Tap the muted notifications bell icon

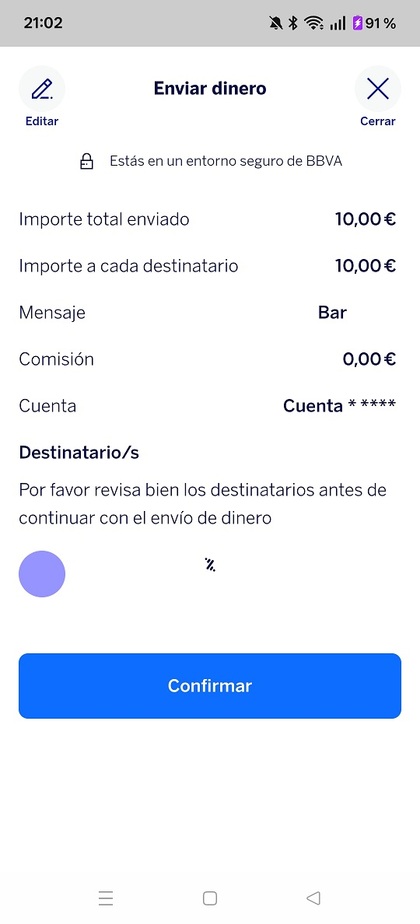click(275, 24)
